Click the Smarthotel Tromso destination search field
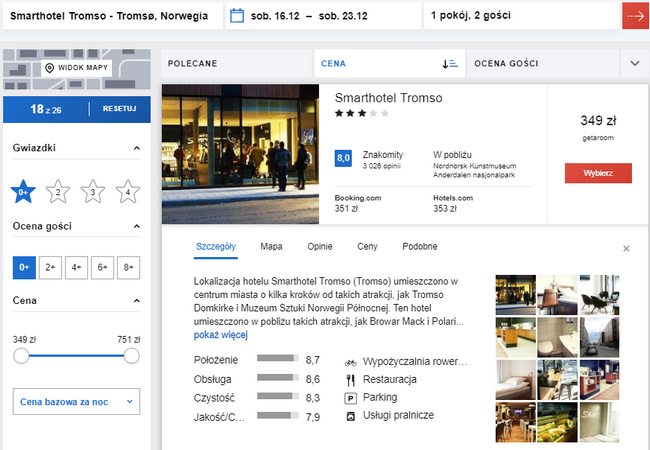650x450 pixels. (112, 16)
